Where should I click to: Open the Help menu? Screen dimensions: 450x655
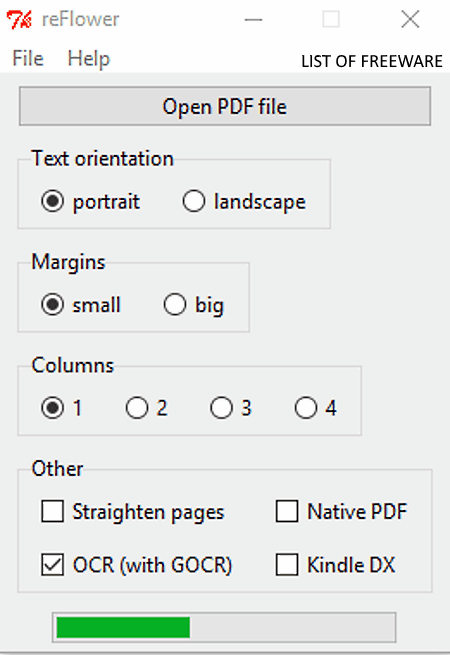(89, 58)
